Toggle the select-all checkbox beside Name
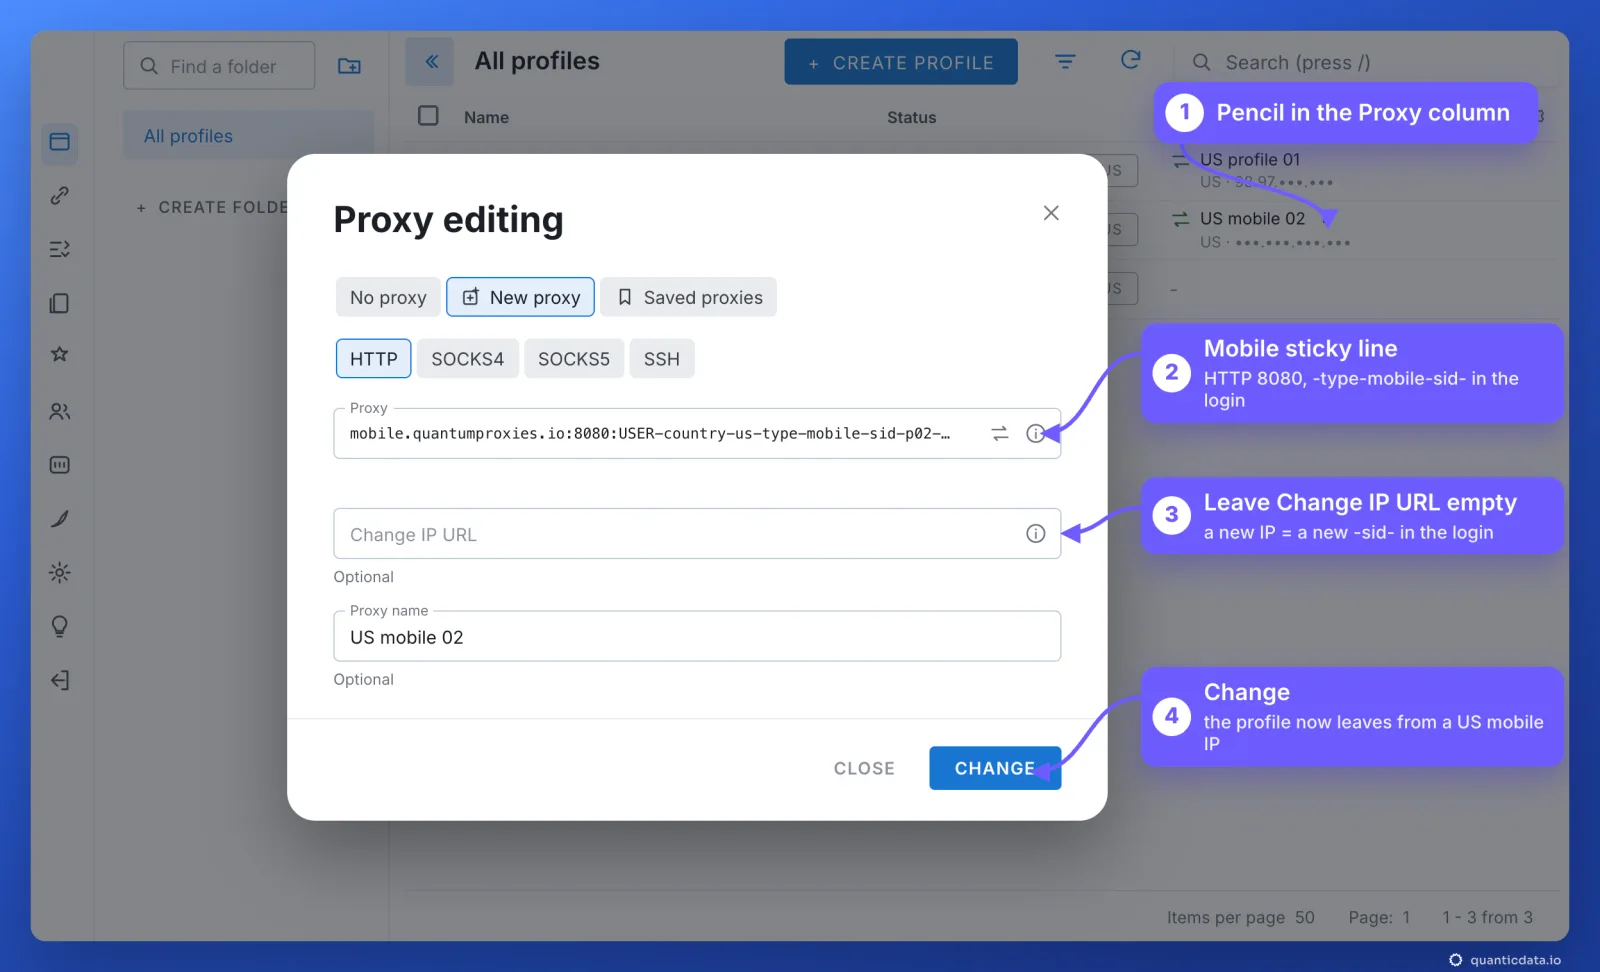Image resolution: width=1600 pixels, height=972 pixels. pos(428,116)
